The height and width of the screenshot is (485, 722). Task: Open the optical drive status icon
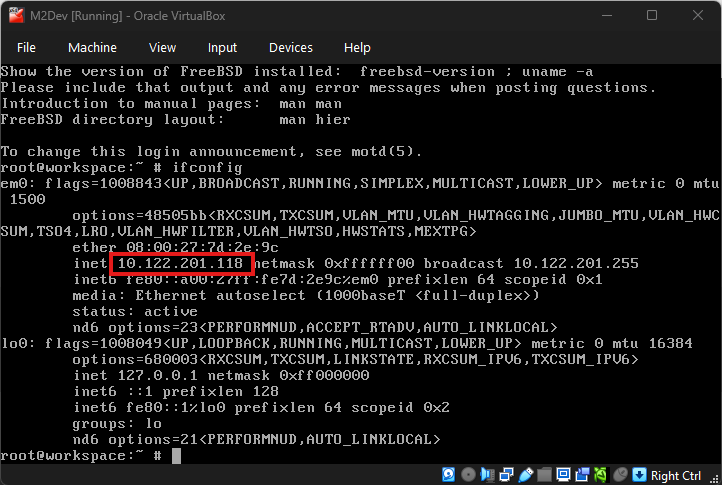click(467, 475)
